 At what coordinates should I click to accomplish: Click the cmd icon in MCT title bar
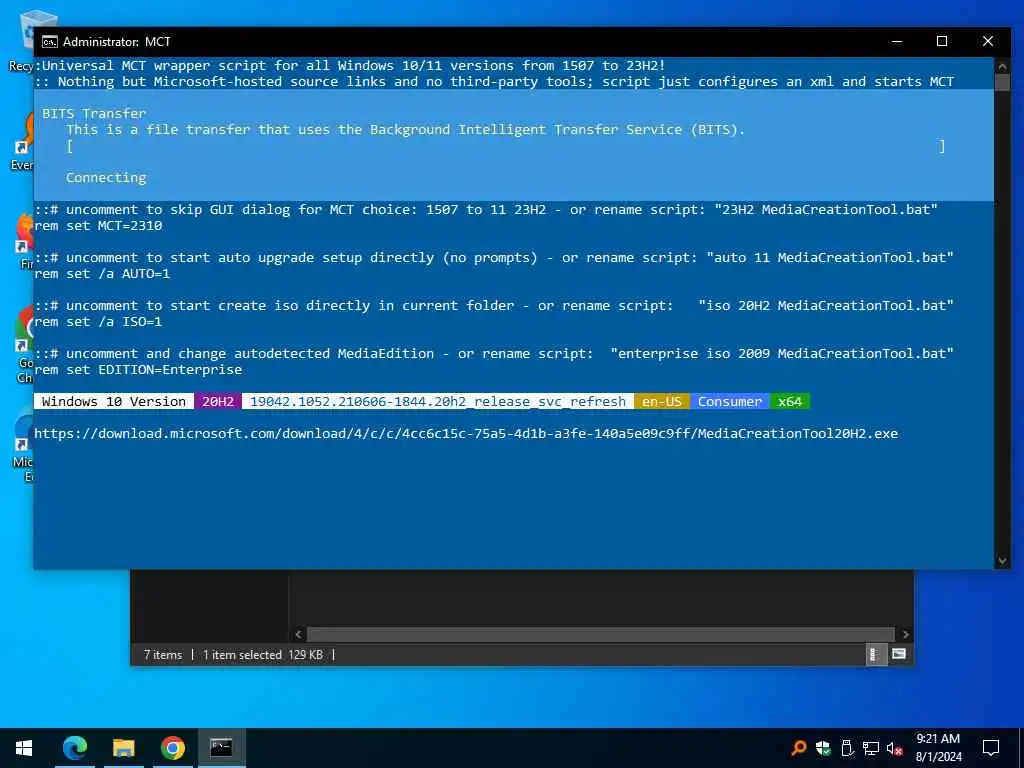pyautogui.click(x=50, y=42)
